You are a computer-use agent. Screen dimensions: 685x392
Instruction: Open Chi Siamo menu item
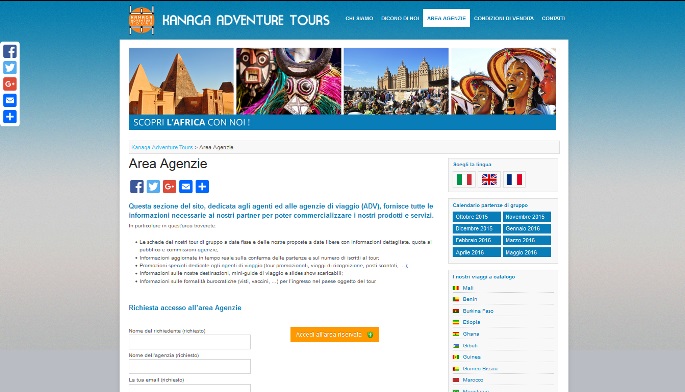359,18
